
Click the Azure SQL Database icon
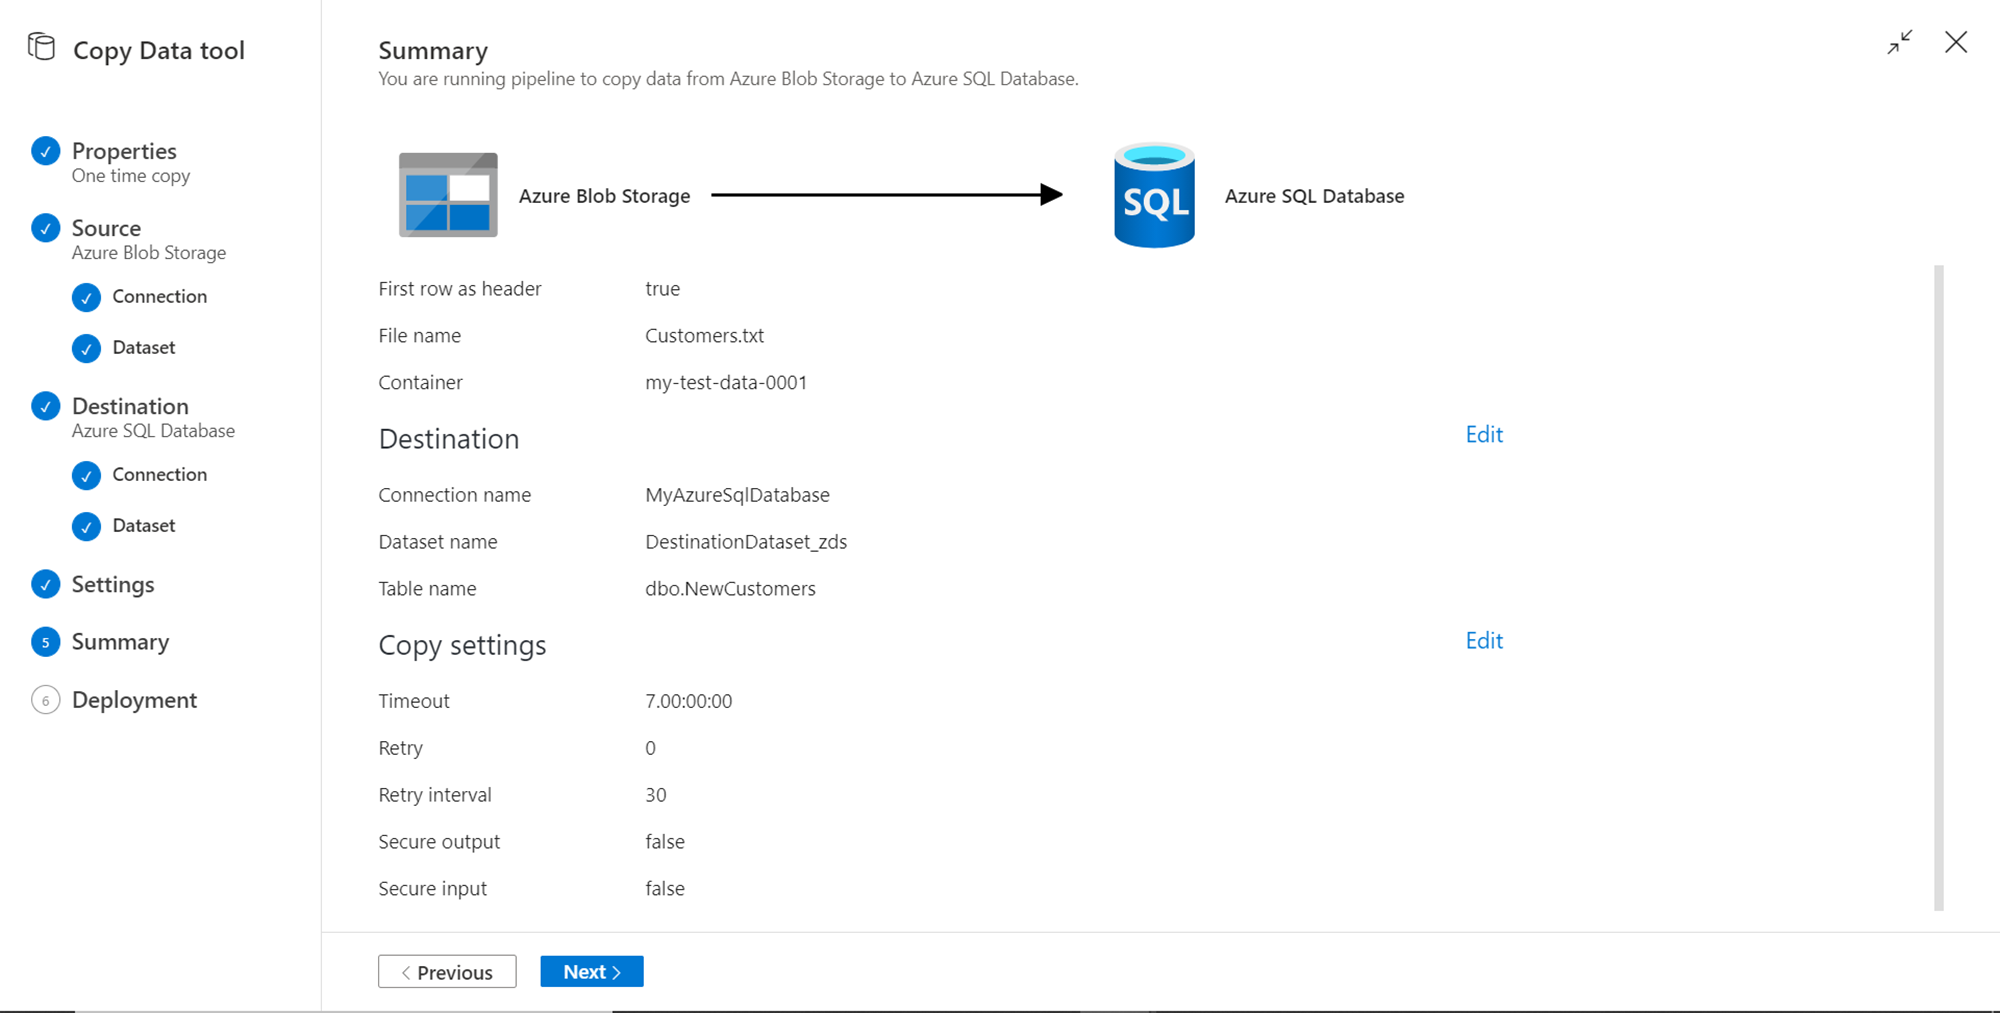pos(1154,195)
